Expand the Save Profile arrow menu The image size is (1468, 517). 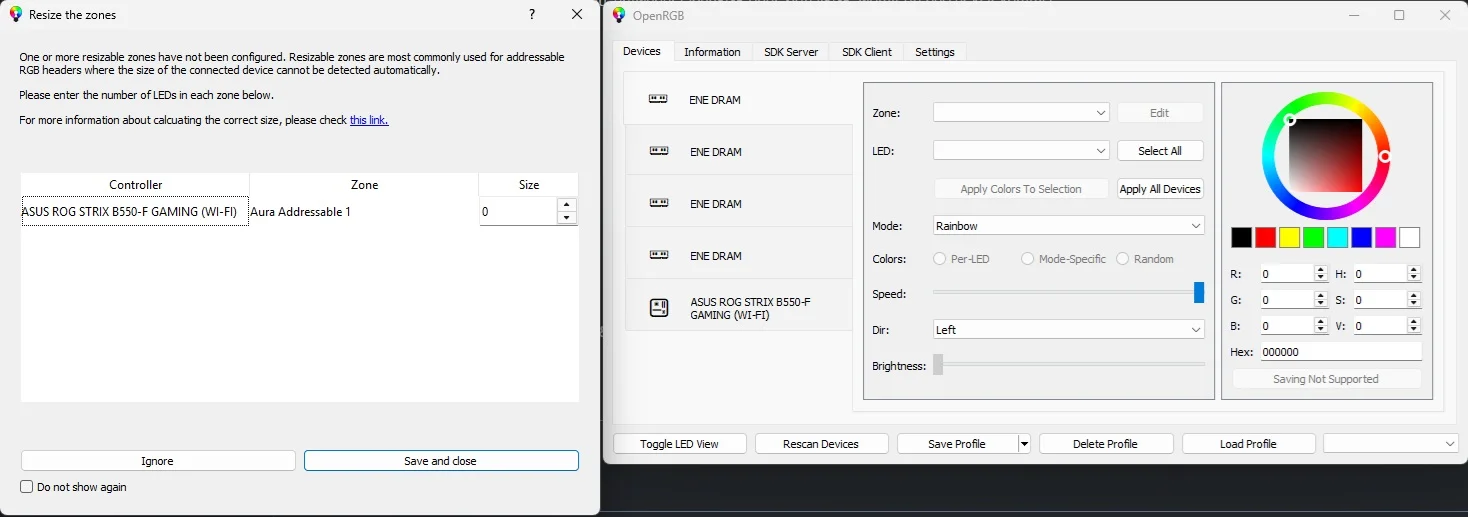click(x=1024, y=444)
